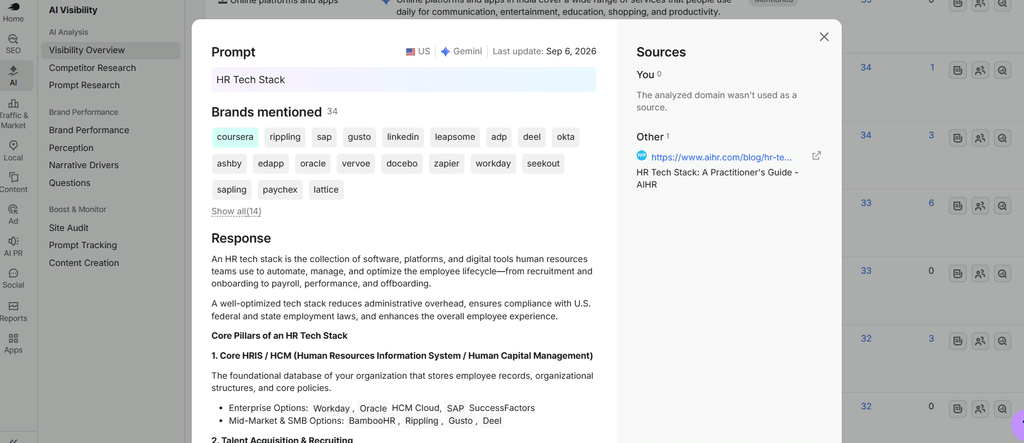Select the gusto brand tag
This screenshot has height=443, width=1024.
[359, 137]
